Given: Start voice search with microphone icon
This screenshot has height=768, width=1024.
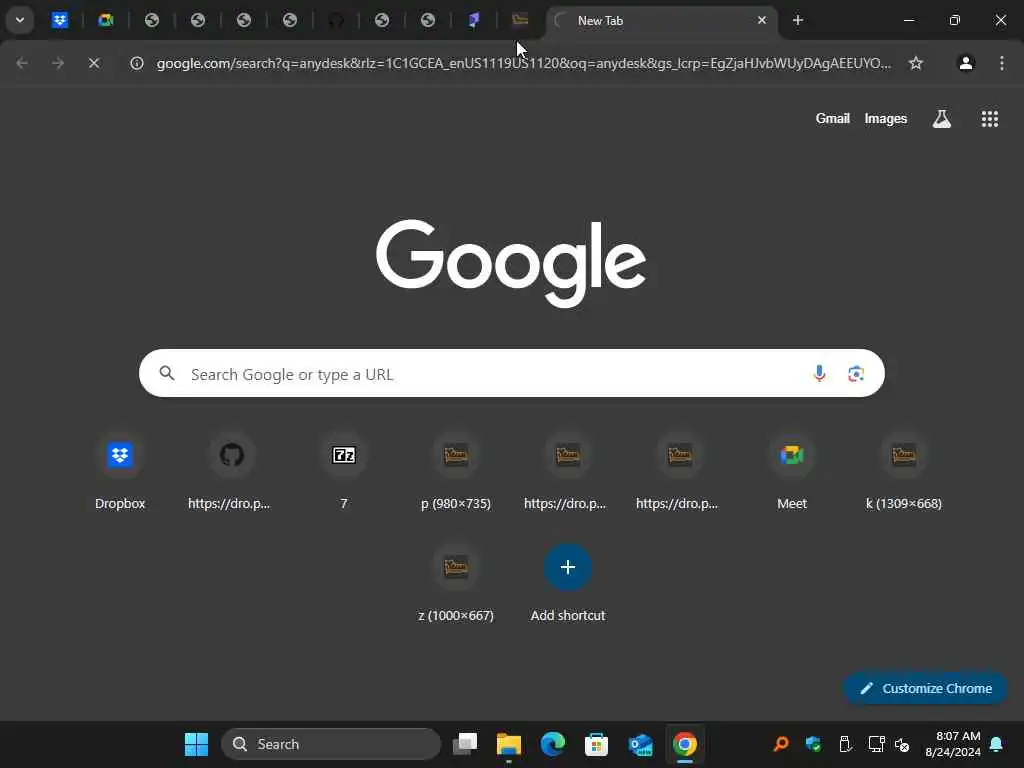Looking at the screenshot, I should pyautogui.click(x=819, y=374).
